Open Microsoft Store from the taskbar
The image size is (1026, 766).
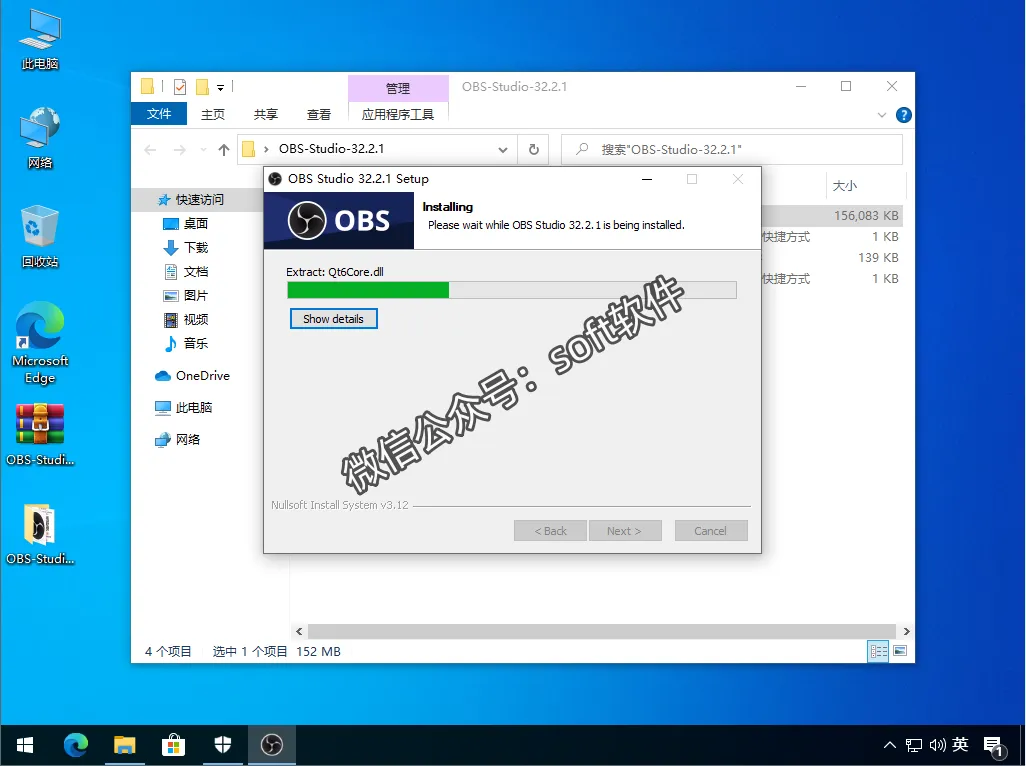click(x=173, y=745)
